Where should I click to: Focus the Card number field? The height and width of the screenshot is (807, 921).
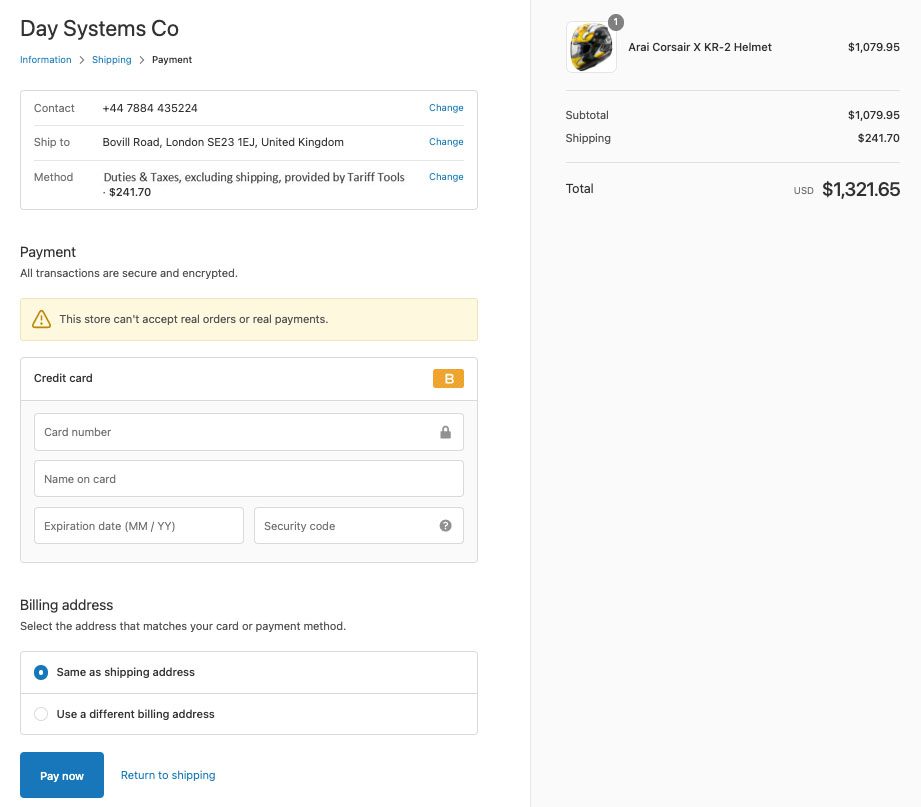[248, 432]
